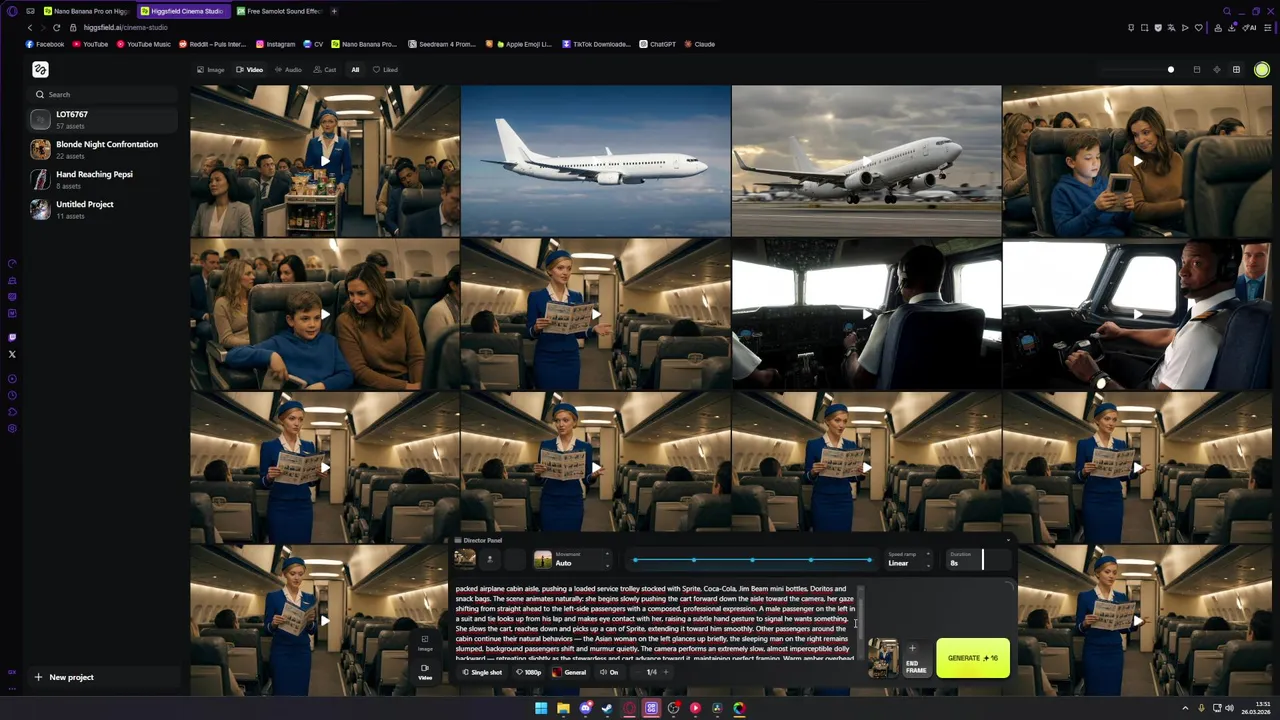Image resolution: width=1280 pixels, height=720 pixels.
Task: Open the Windows Start menu
Action: coord(541,708)
